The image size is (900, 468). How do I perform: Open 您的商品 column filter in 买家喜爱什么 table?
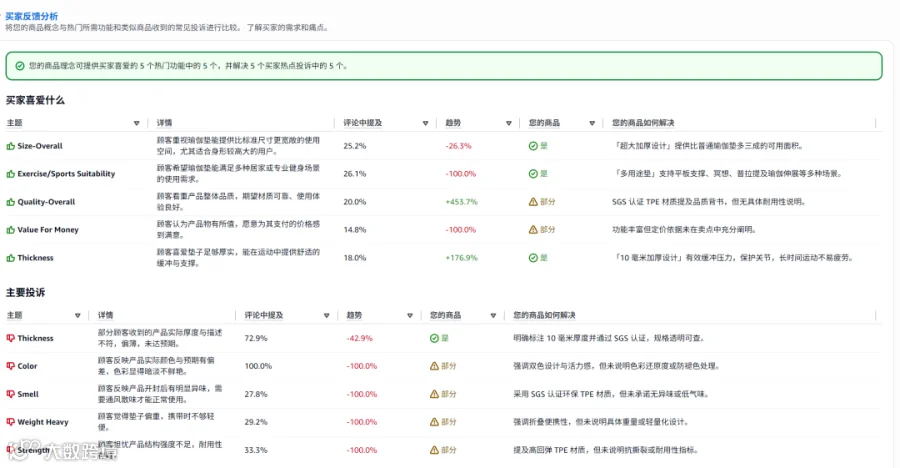(592, 123)
